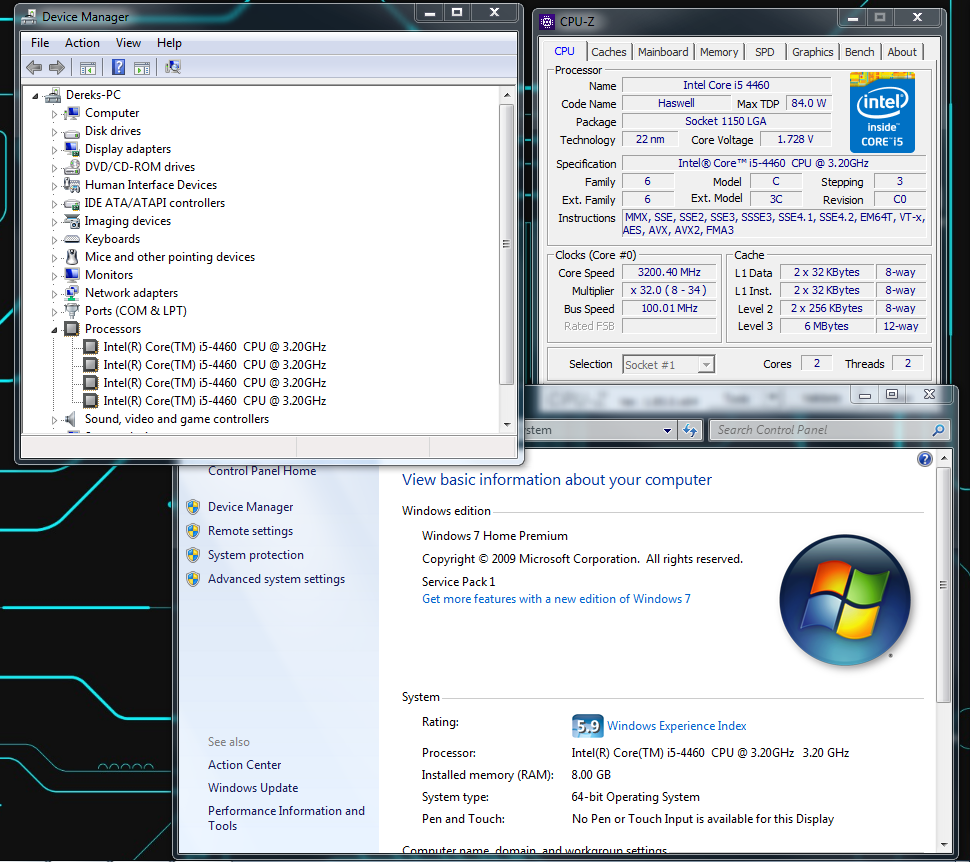Open the Socket #1 selection dropdown
Image resolution: width=970 pixels, height=862 pixels.
coord(706,365)
